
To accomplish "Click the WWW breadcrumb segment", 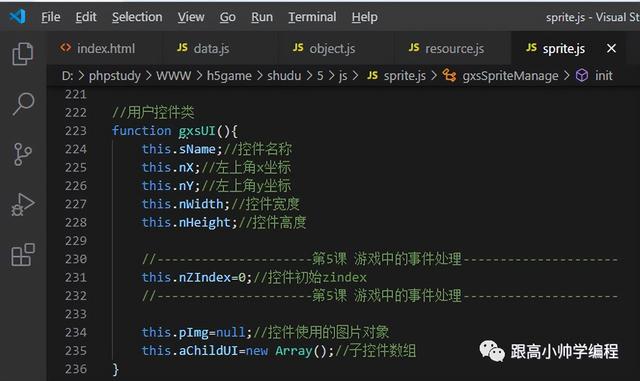I will [x=173, y=76].
